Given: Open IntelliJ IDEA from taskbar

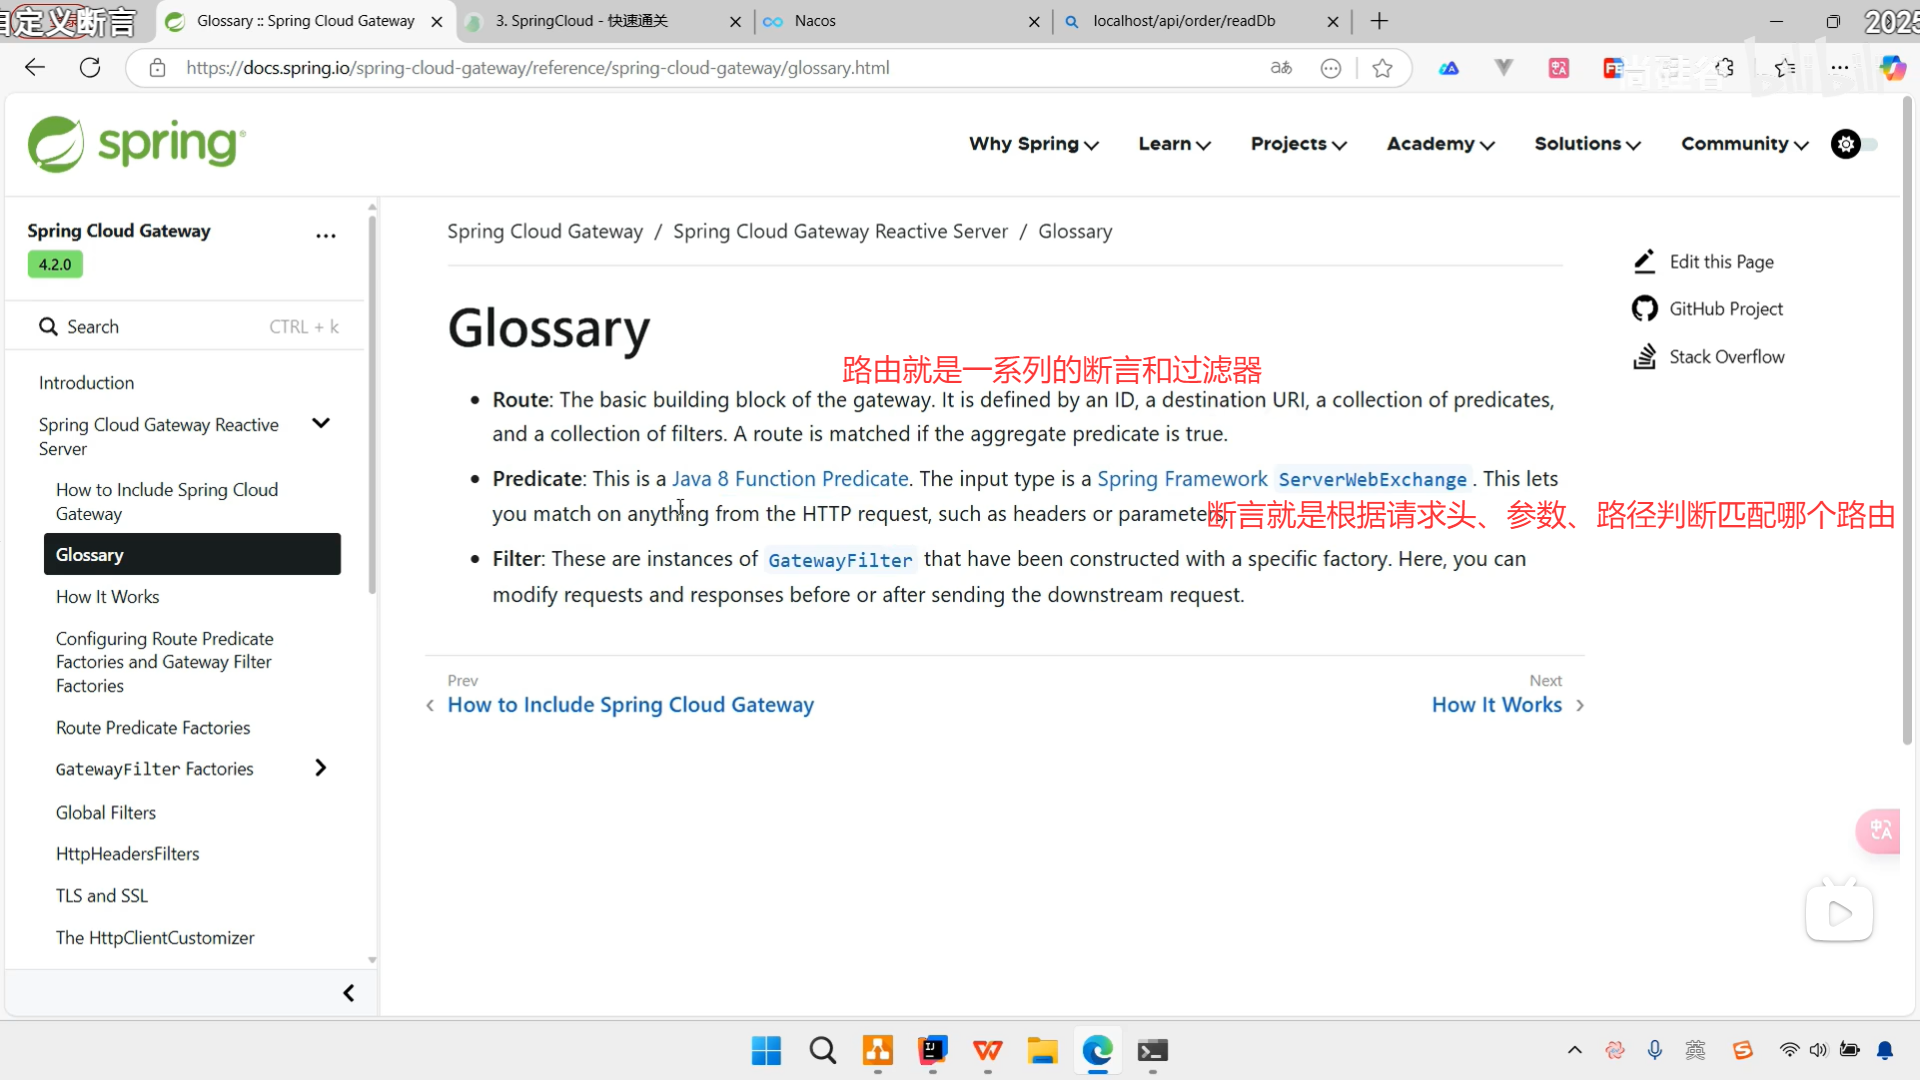Looking at the screenshot, I should click(x=932, y=1050).
